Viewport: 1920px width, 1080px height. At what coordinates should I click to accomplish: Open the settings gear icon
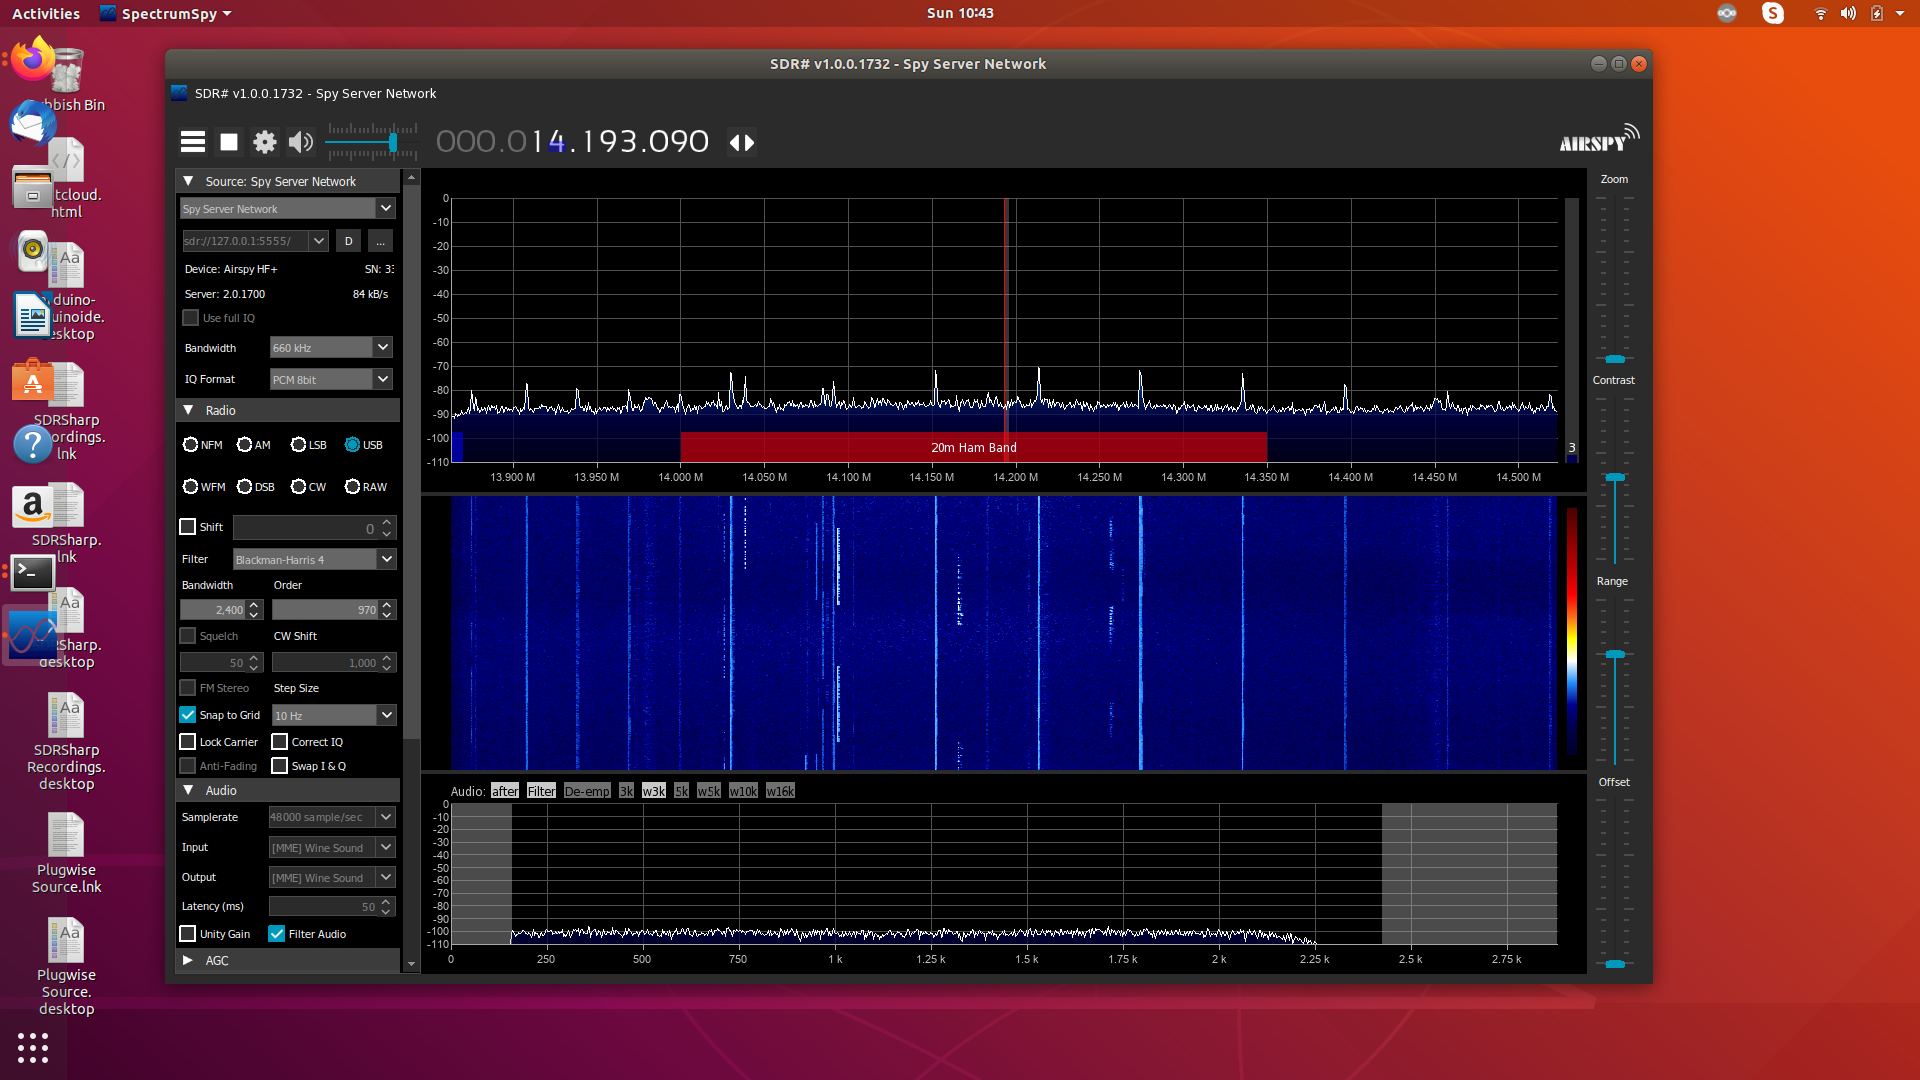264,142
